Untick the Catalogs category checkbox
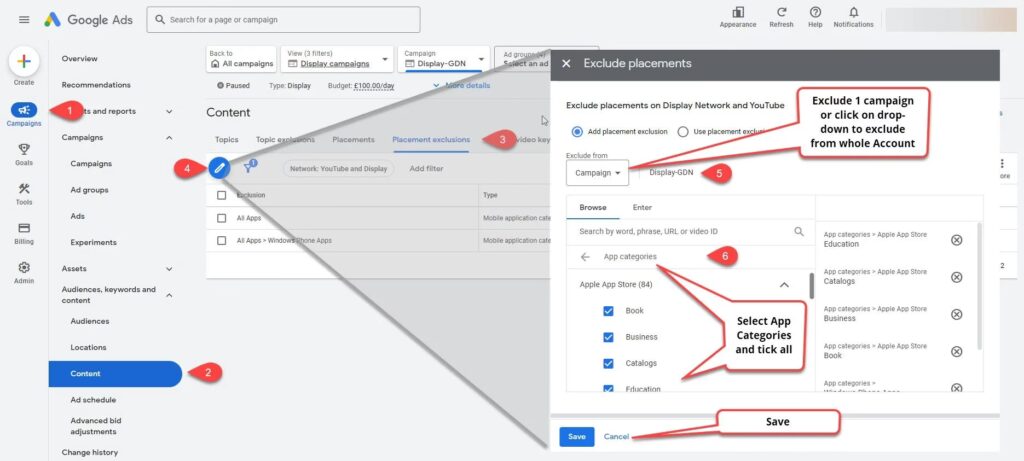 point(608,363)
